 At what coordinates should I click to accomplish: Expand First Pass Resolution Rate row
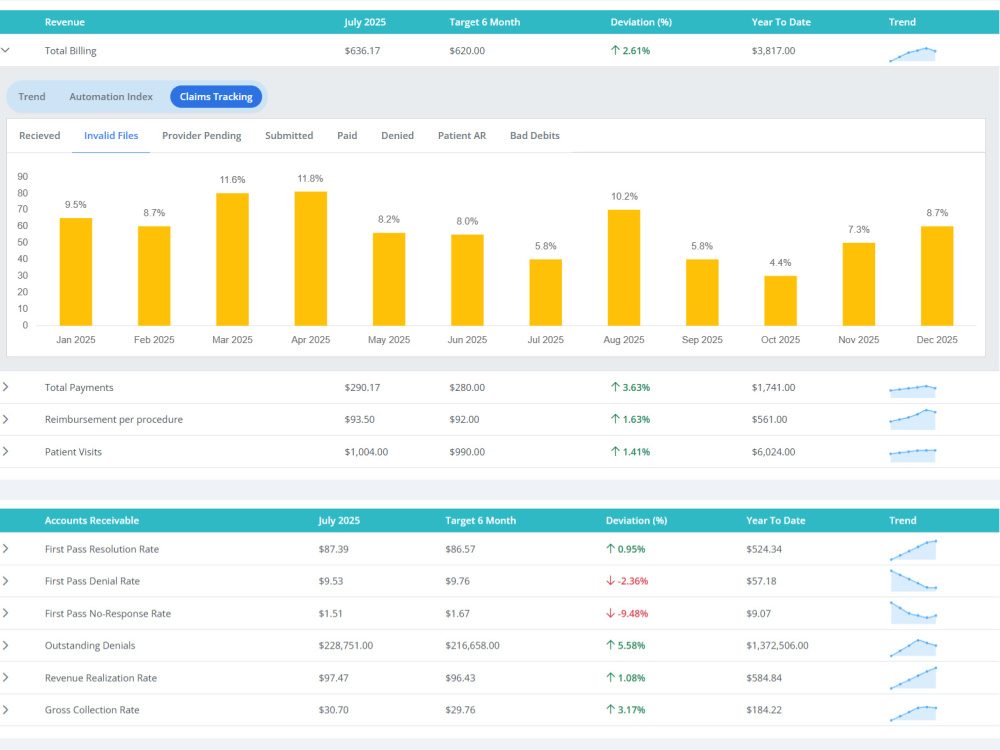click(5, 548)
